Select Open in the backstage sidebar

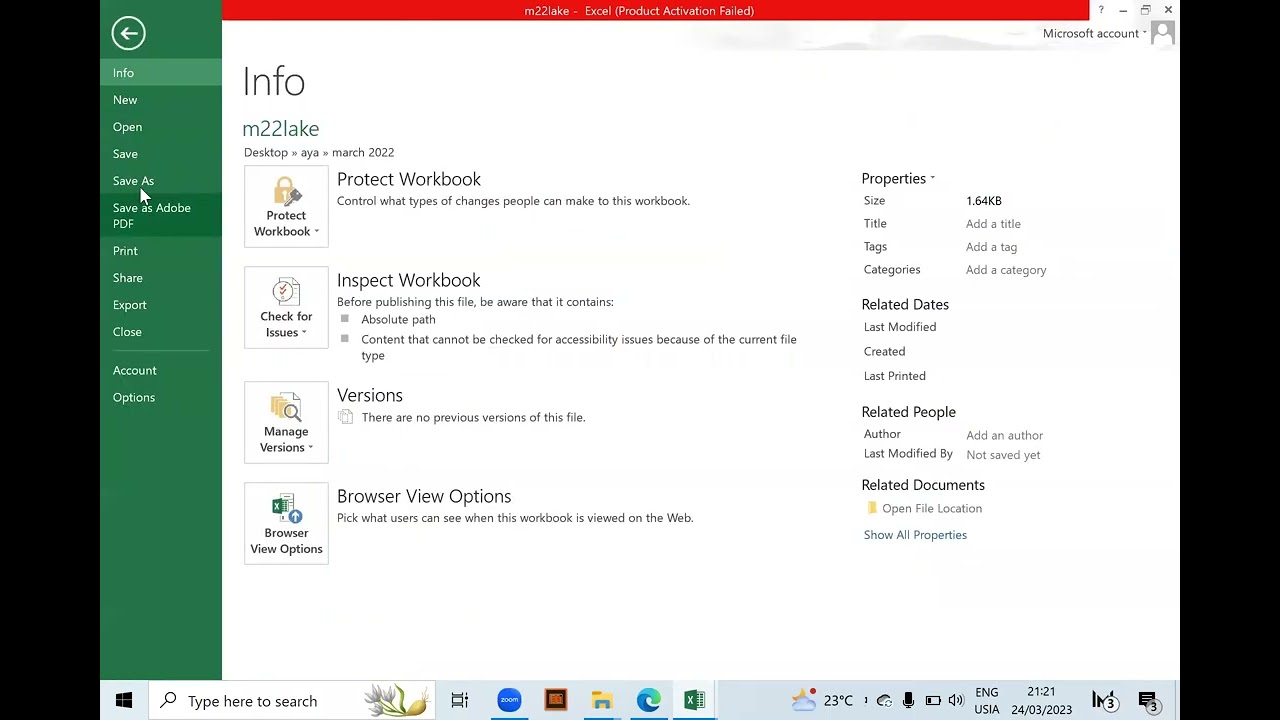point(161,127)
